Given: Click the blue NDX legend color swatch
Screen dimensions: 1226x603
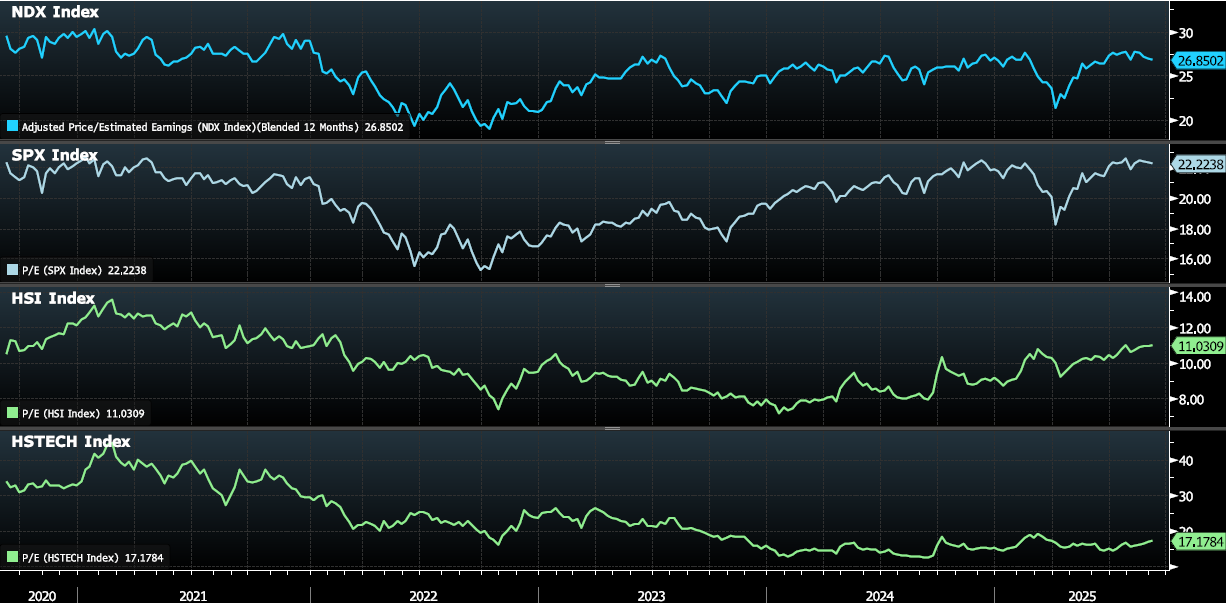Looking at the screenshot, I should pyautogui.click(x=12, y=128).
